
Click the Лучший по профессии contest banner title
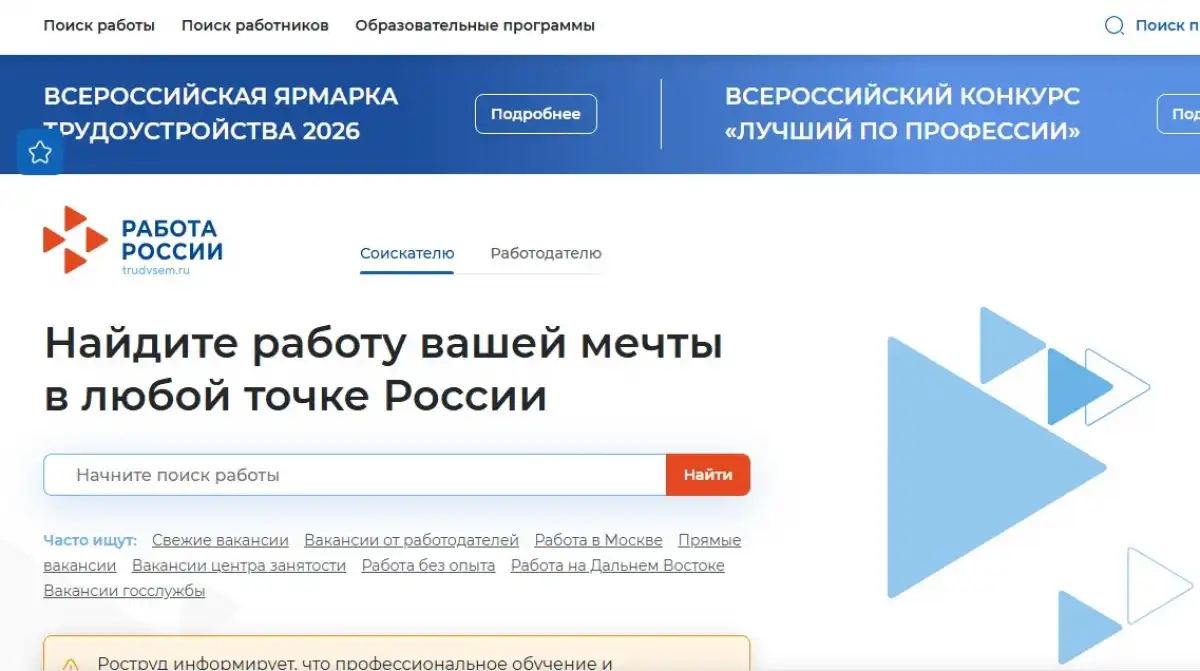(x=903, y=114)
